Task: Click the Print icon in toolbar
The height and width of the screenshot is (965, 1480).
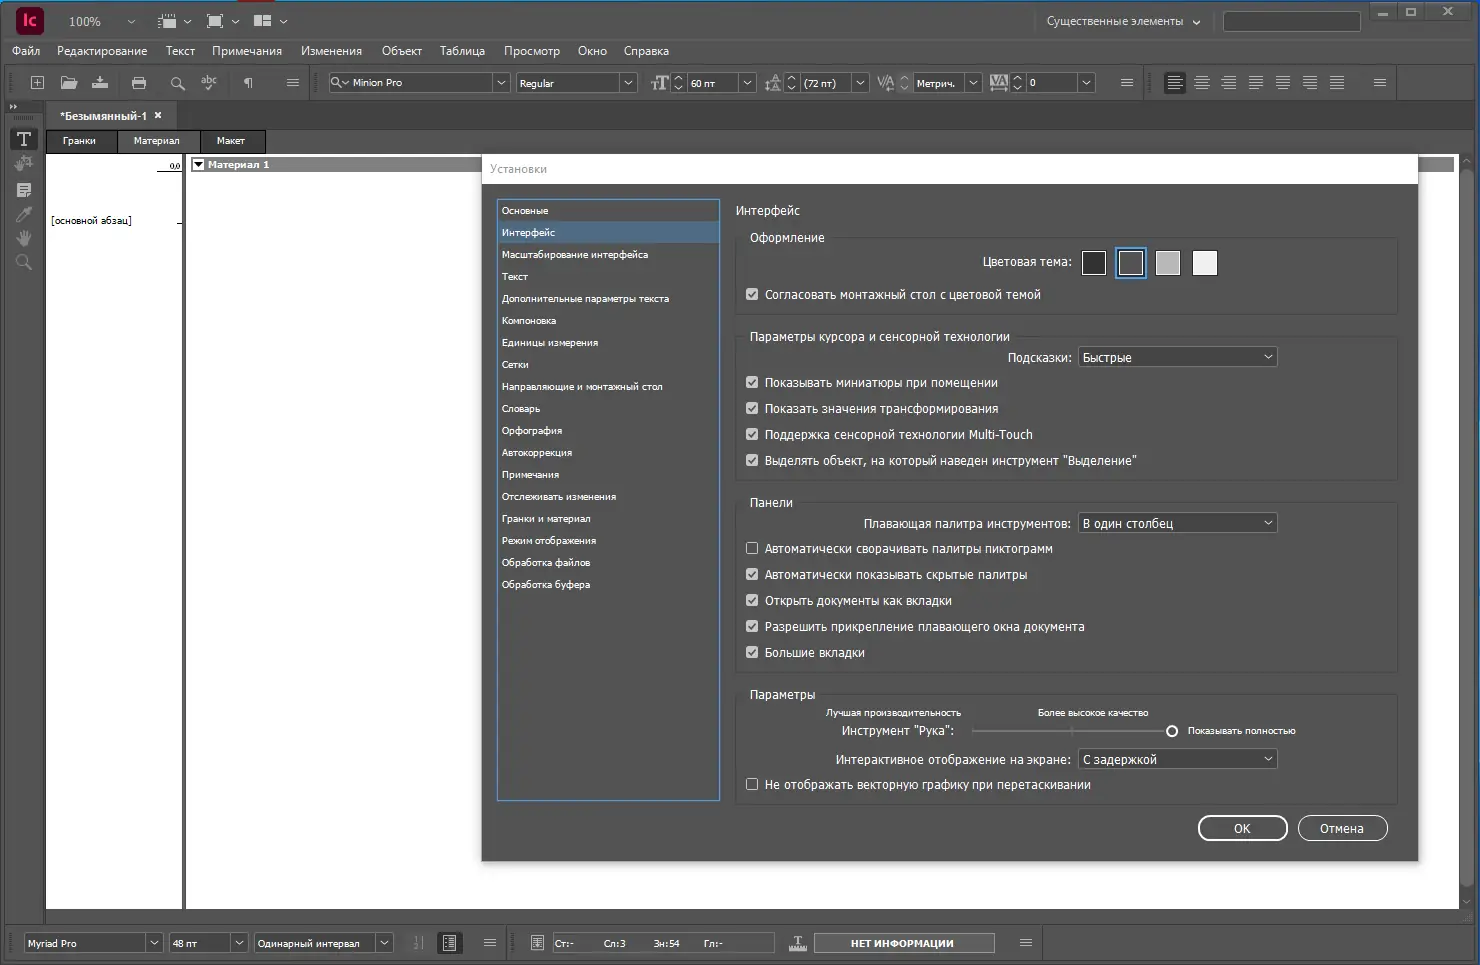Action: [139, 83]
